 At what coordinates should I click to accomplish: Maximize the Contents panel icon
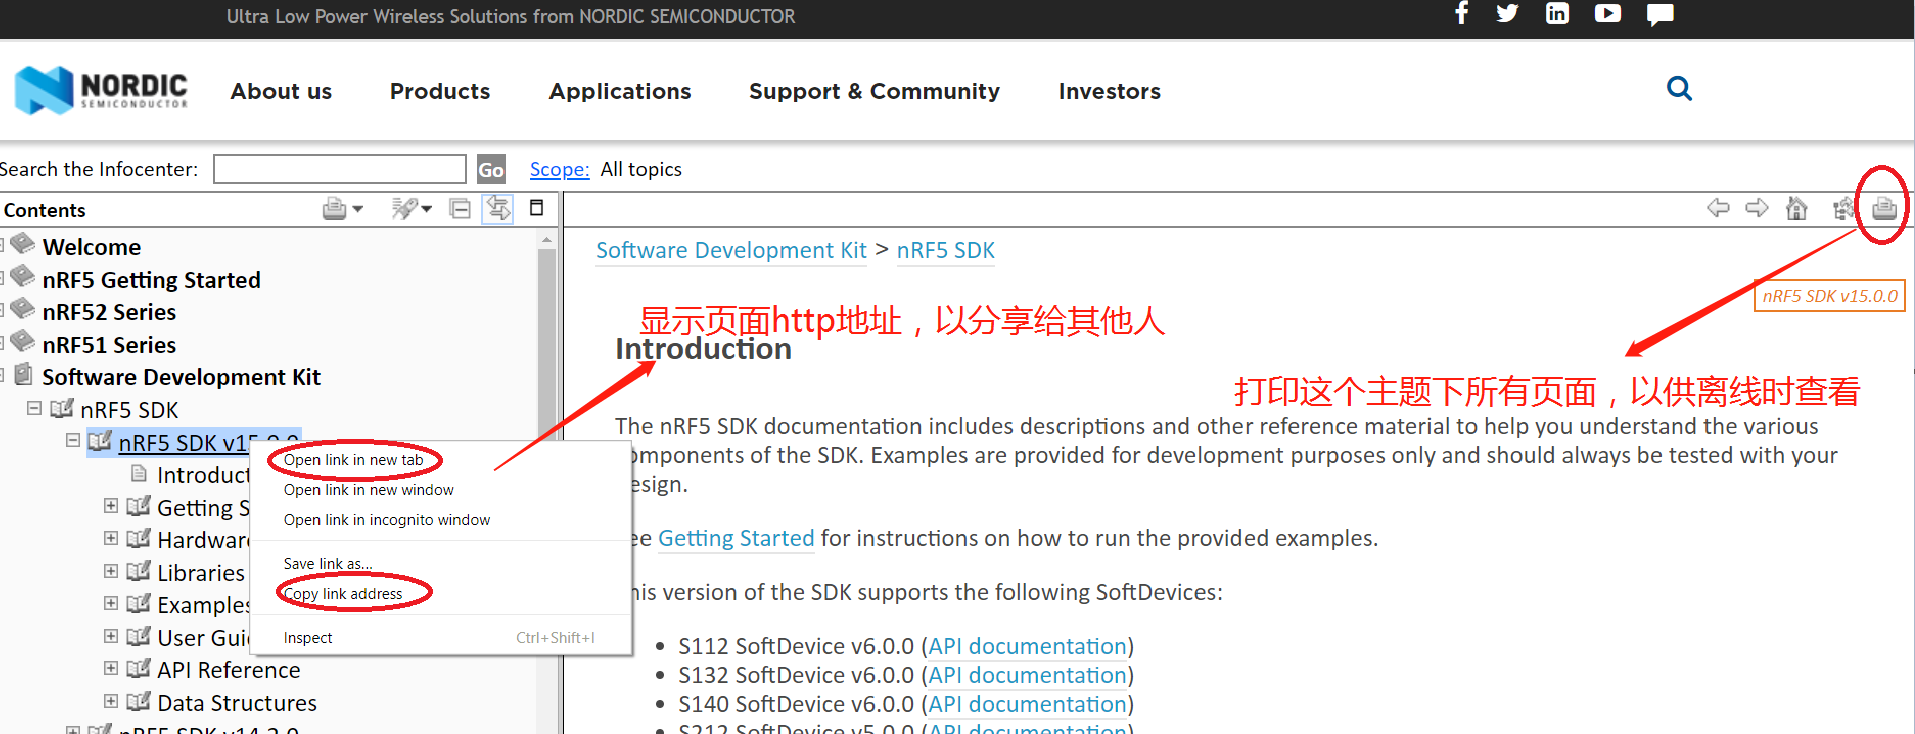click(x=536, y=208)
